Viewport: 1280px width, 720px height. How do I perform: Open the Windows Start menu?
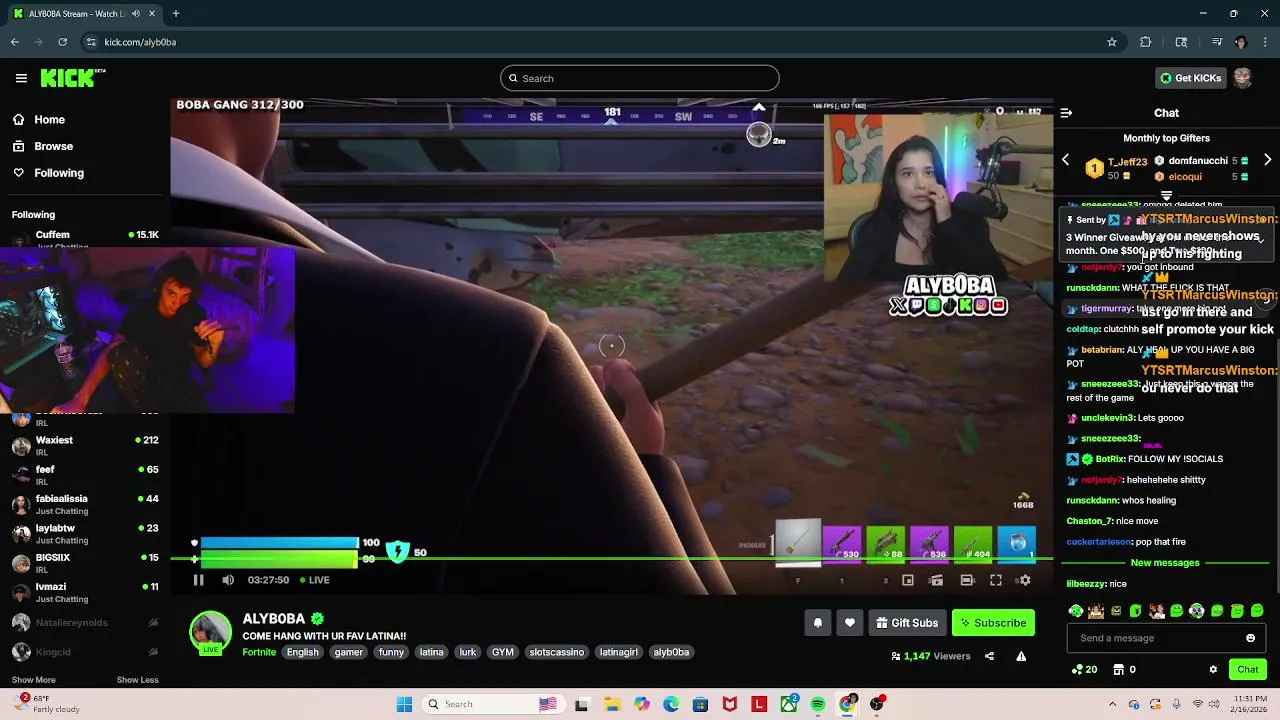[404, 704]
